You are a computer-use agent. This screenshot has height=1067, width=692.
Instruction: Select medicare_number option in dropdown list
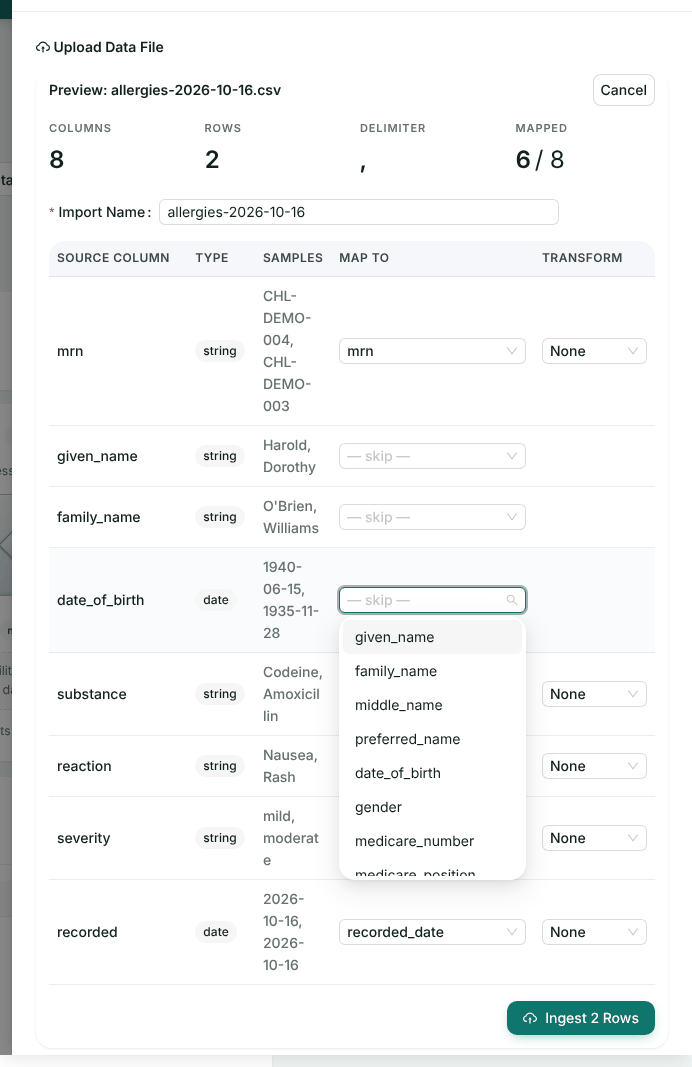pyautogui.click(x=432, y=841)
